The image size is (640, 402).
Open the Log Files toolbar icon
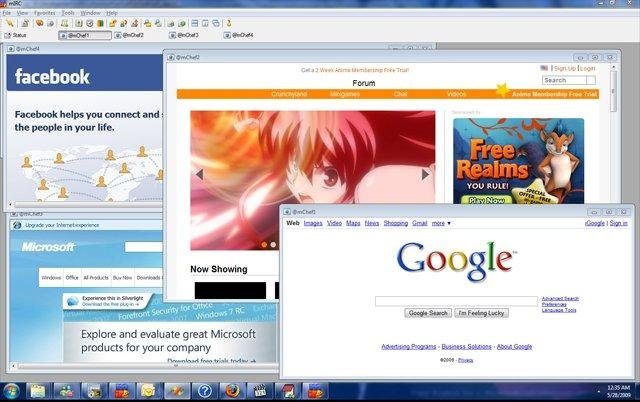pos(158,23)
